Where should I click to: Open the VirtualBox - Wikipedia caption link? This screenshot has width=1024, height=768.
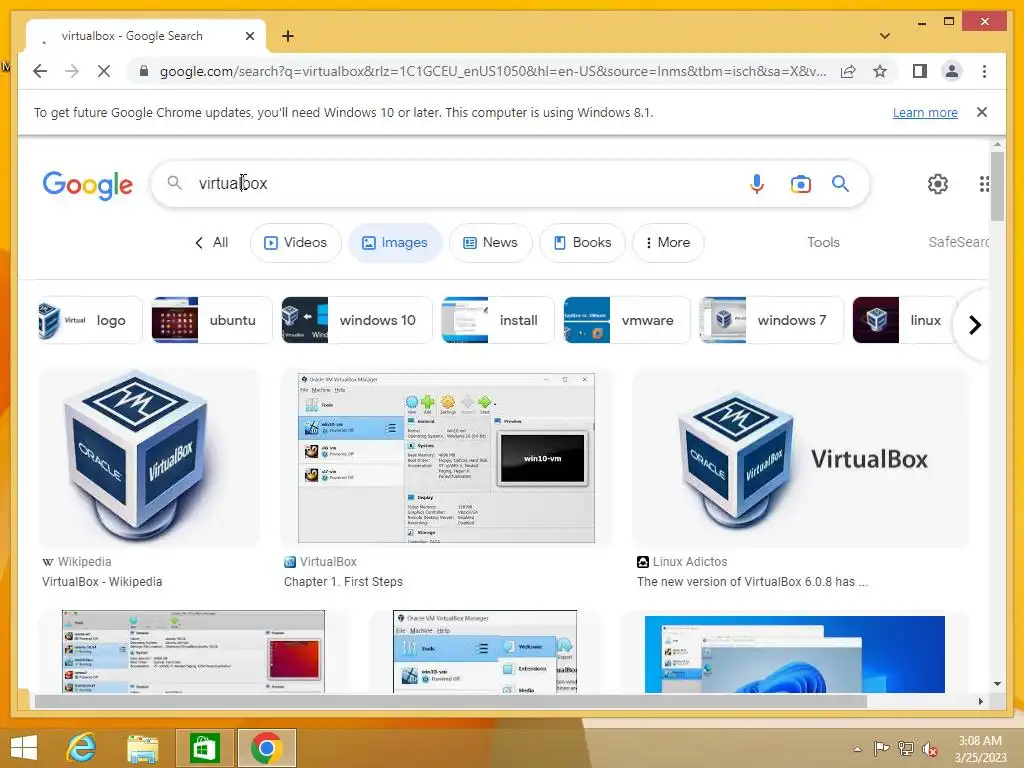[102, 581]
